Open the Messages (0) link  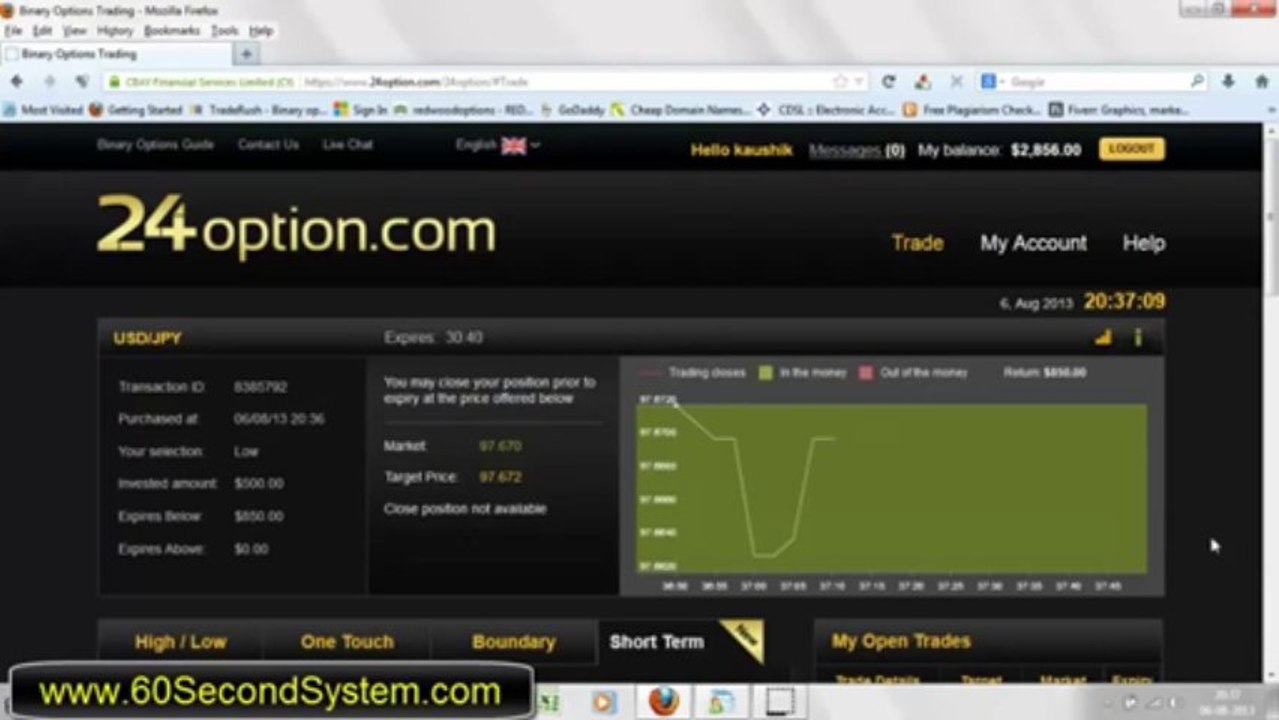point(856,150)
